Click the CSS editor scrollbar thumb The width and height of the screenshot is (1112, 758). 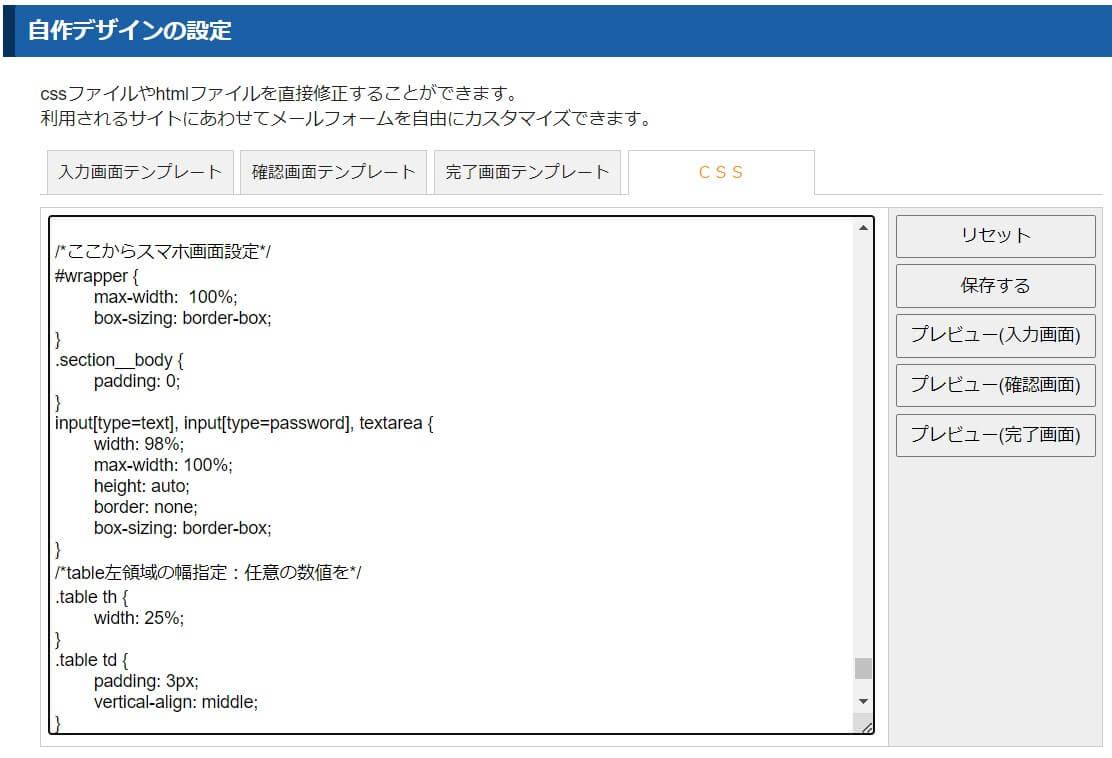pos(863,668)
